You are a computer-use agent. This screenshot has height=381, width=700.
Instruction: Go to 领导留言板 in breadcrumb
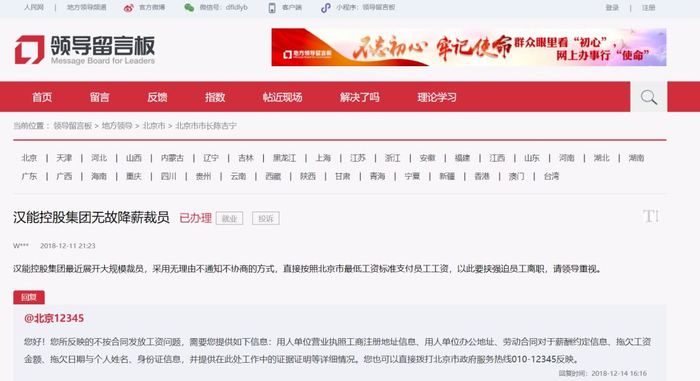pos(73,126)
